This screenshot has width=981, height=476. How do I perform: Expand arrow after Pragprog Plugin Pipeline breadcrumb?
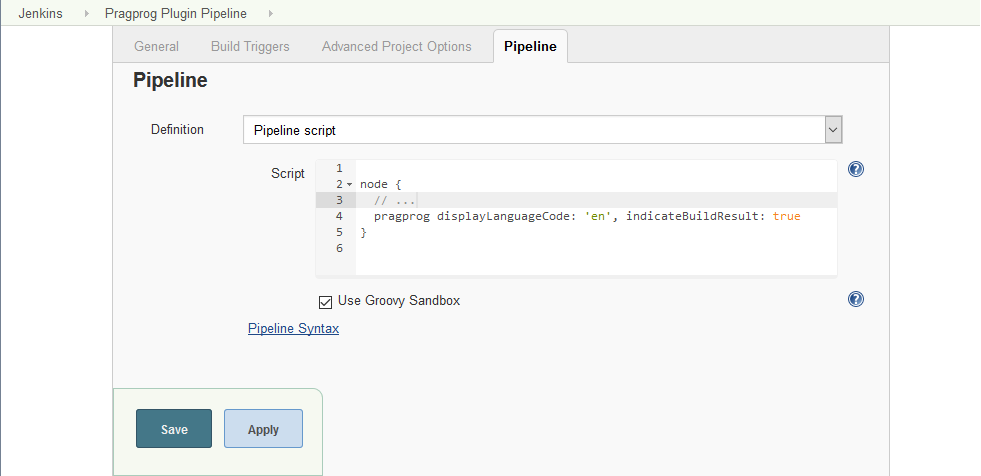(x=270, y=14)
